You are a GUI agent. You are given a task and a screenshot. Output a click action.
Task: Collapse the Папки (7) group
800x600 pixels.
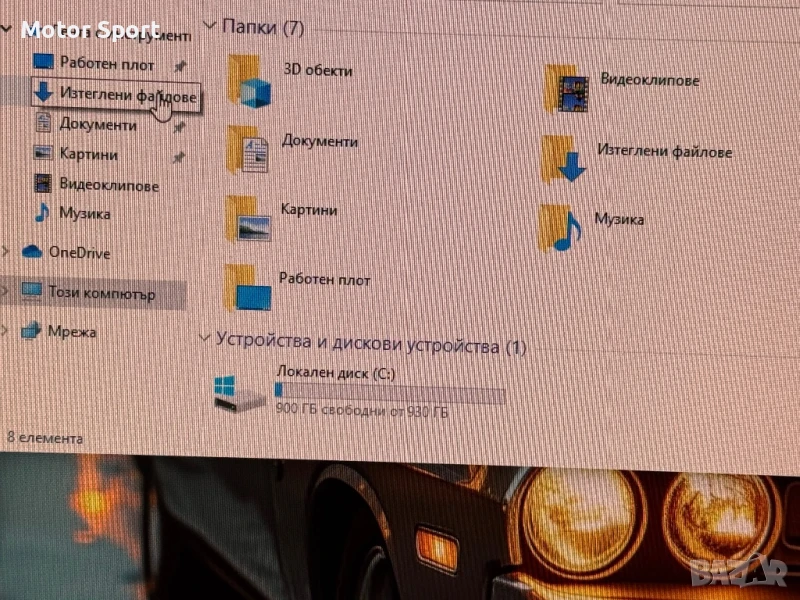[208, 25]
